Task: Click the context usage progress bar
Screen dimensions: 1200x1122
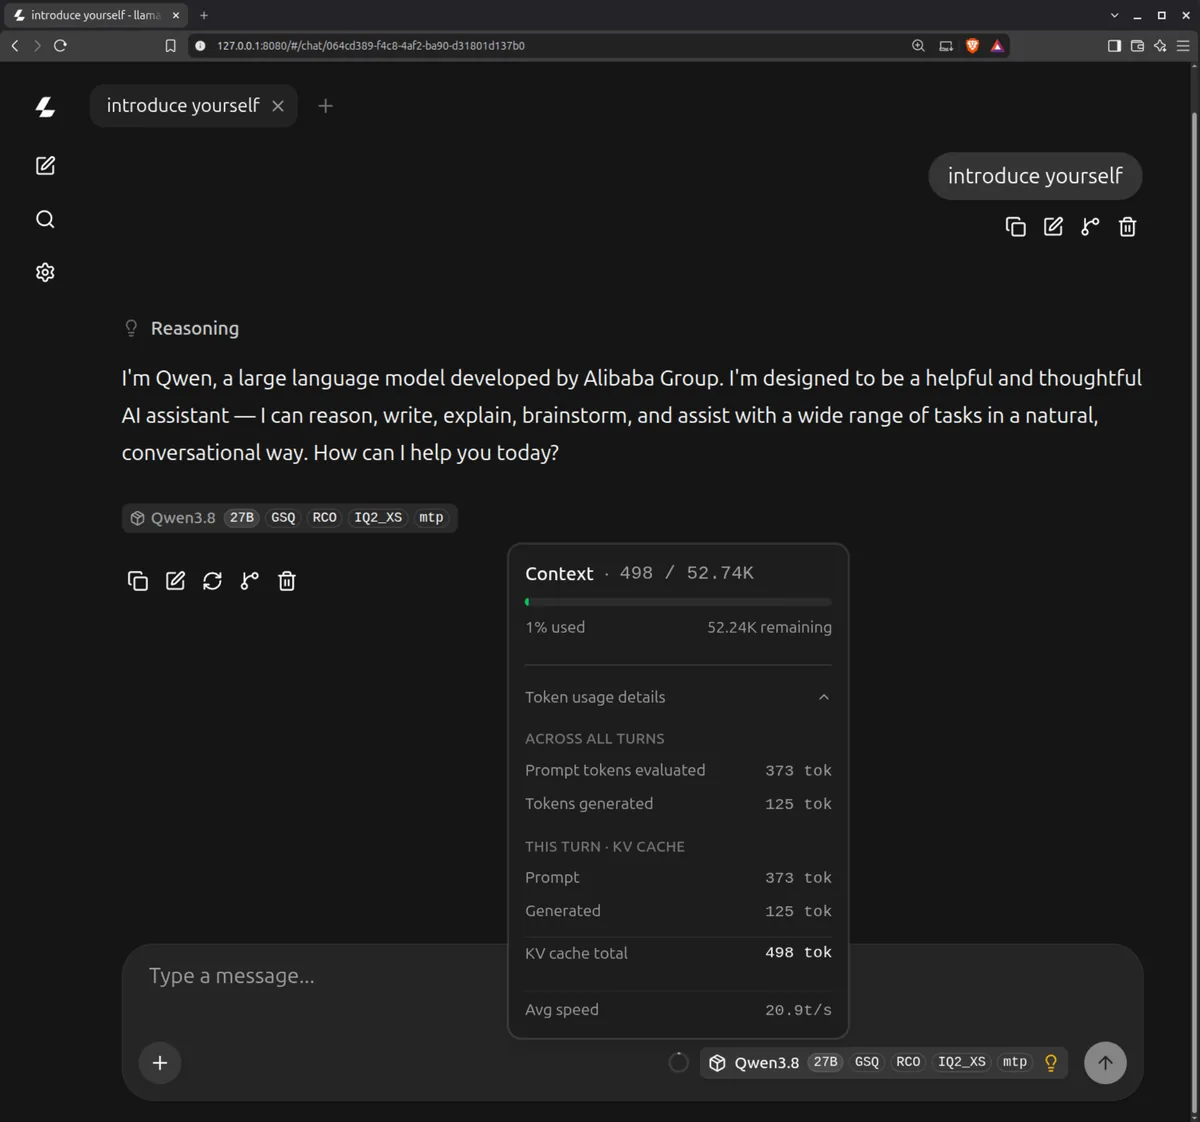Action: 678,602
